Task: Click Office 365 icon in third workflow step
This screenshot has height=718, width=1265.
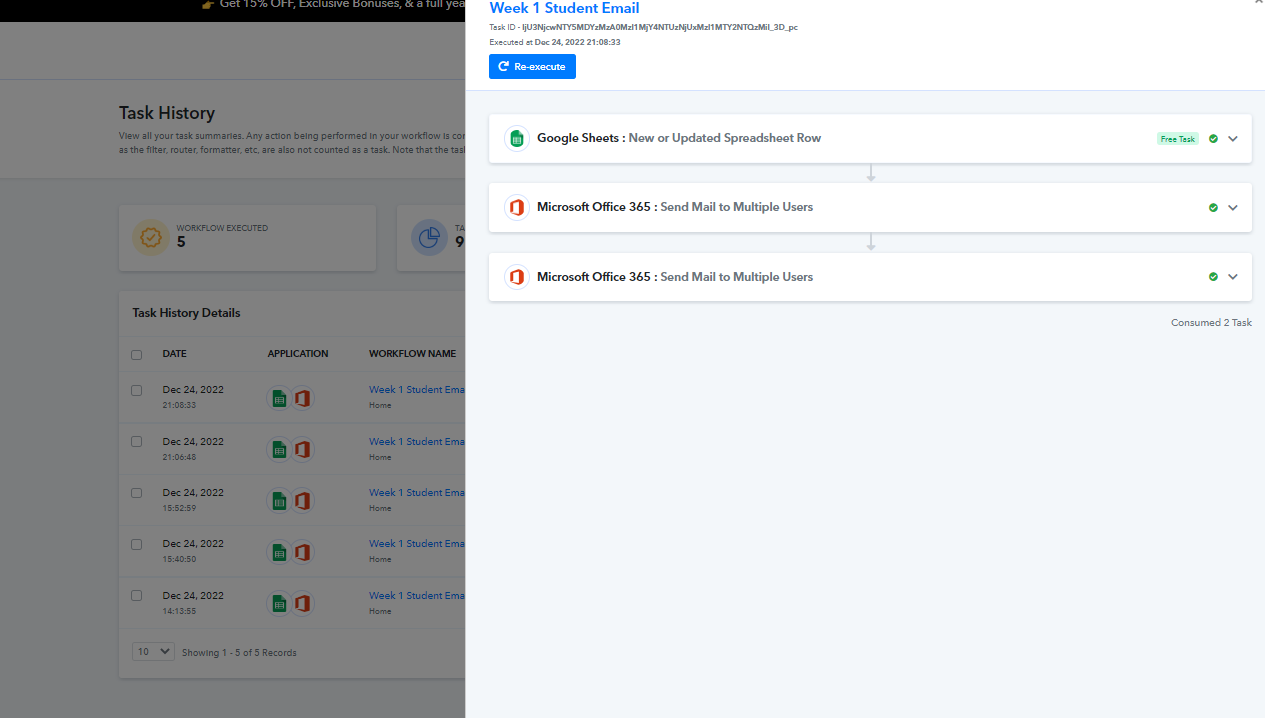Action: 516,277
